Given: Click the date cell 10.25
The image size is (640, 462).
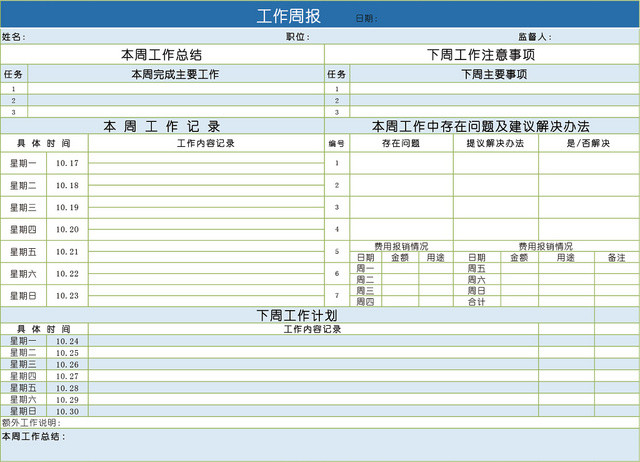Looking at the screenshot, I should 67,353.
